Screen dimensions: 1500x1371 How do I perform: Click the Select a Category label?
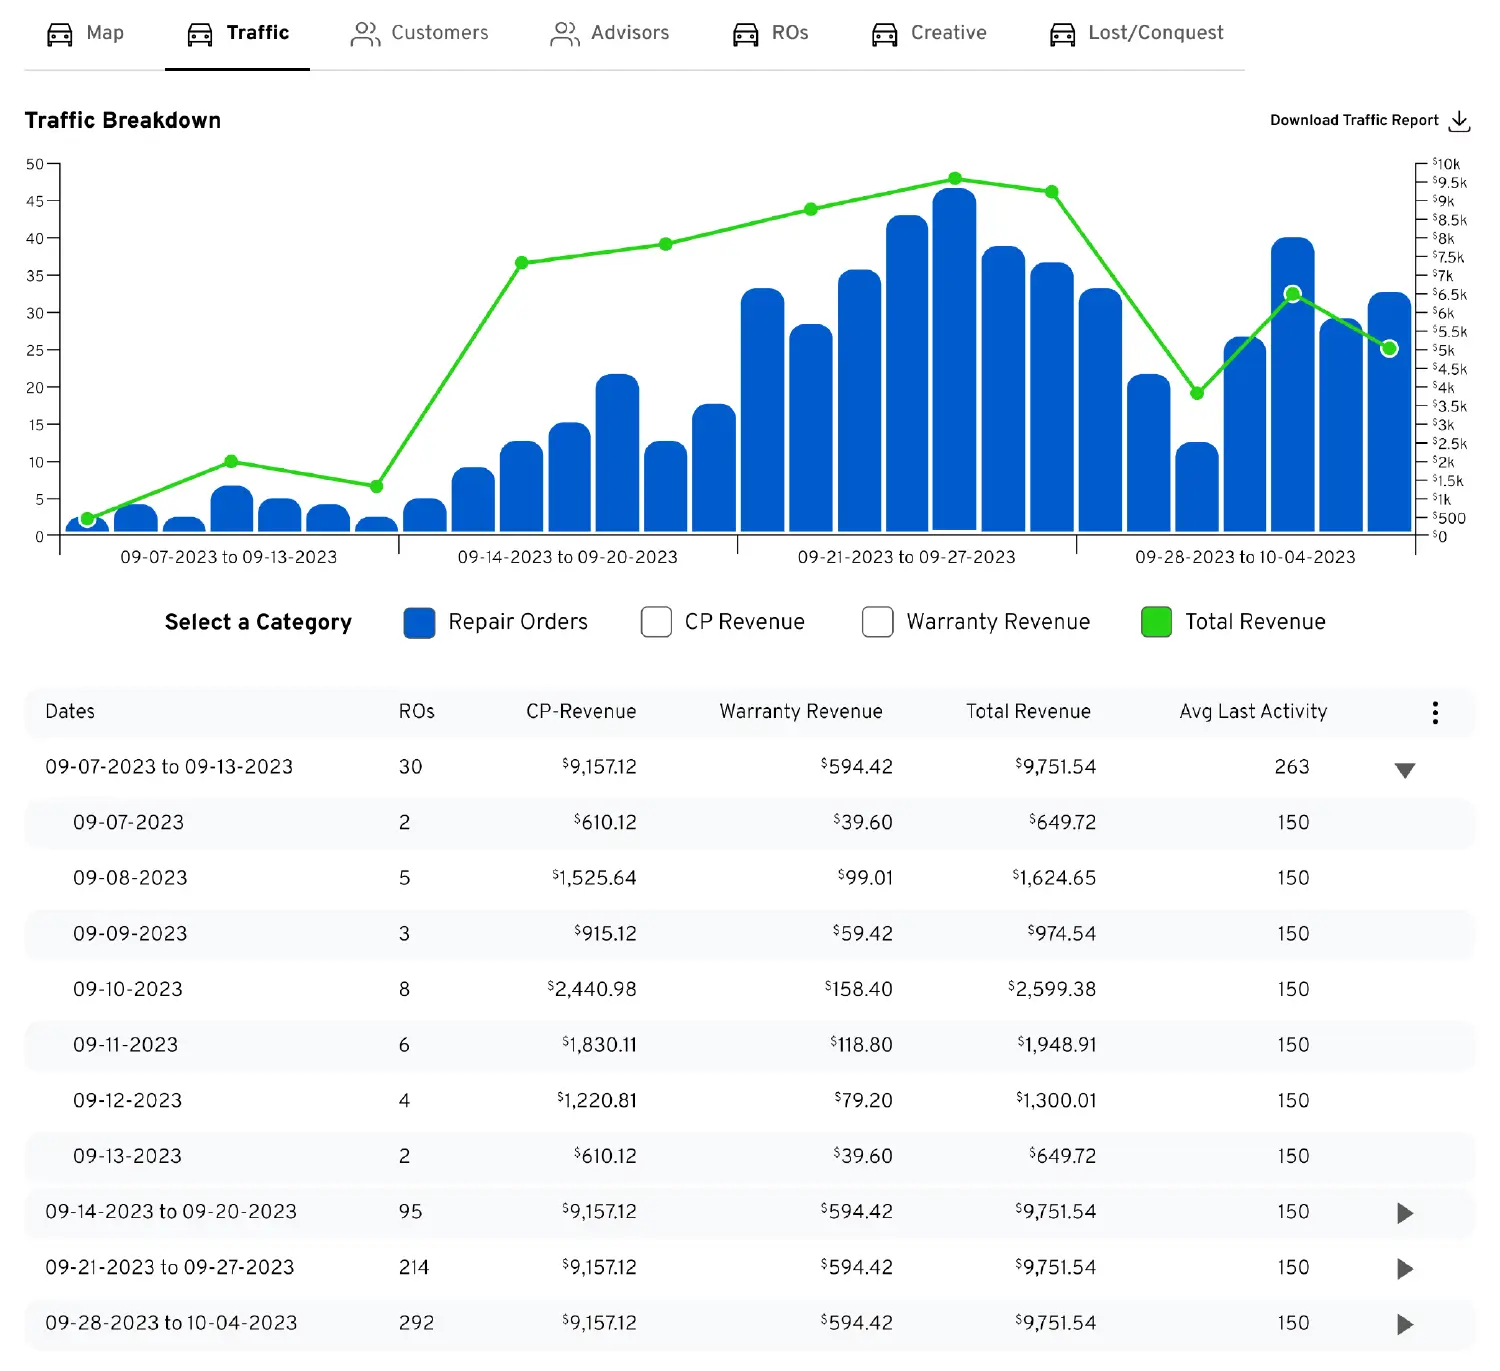click(x=258, y=622)
